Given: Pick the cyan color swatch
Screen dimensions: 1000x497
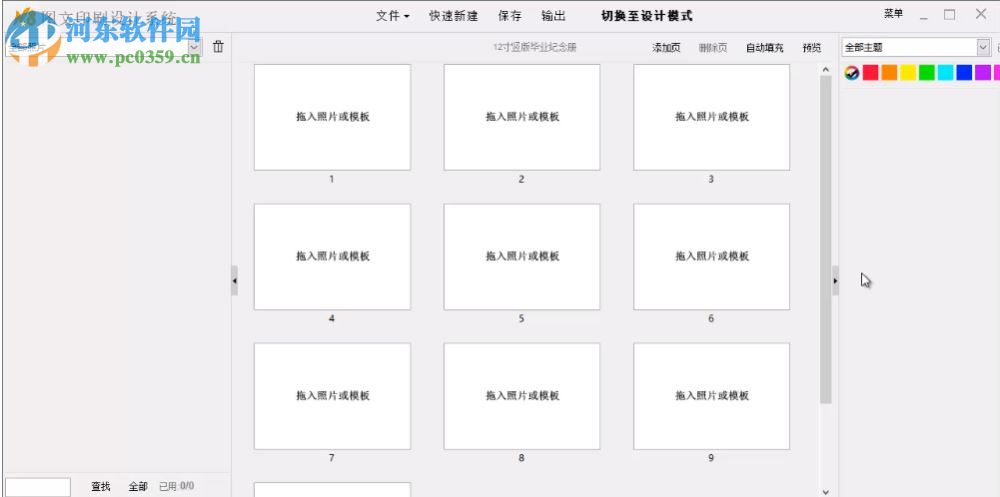Looking at the screenshot, I should coord(946,73).
